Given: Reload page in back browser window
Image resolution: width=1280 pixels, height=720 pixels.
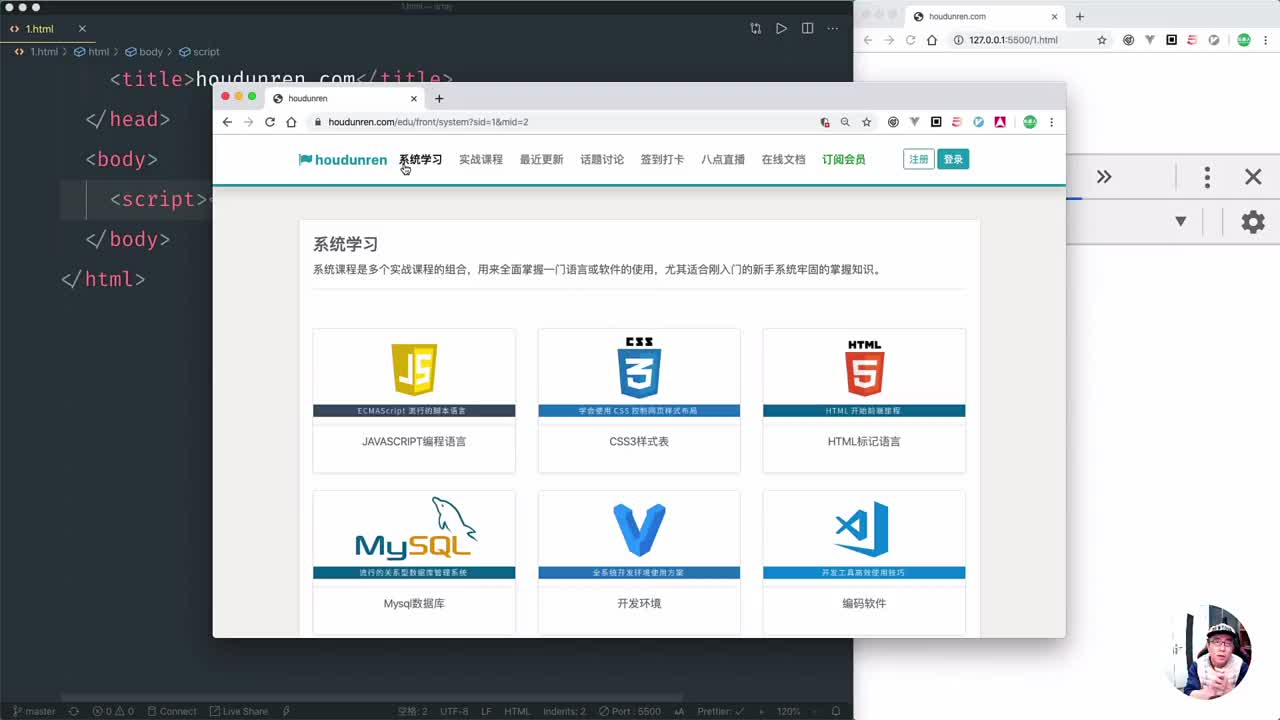Looking at the screenshot, I should pyautogui.click(x=910, y=40).
